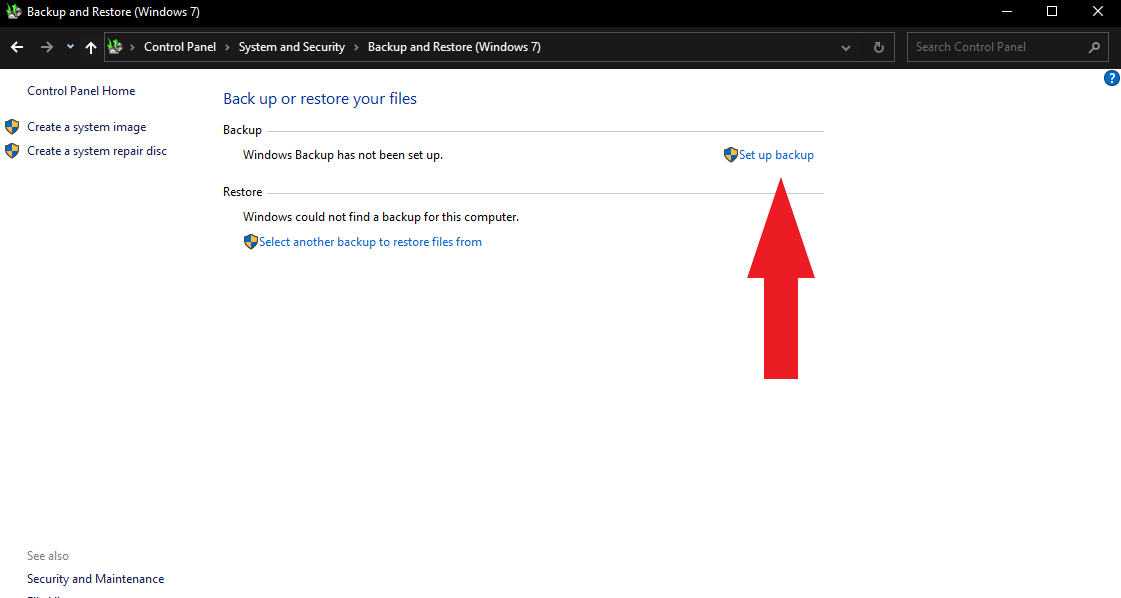Image resolution: width=1121 pixels, height=598 pixels.
Task: Open the Control Panel breadcrumb
Action: 179,47
